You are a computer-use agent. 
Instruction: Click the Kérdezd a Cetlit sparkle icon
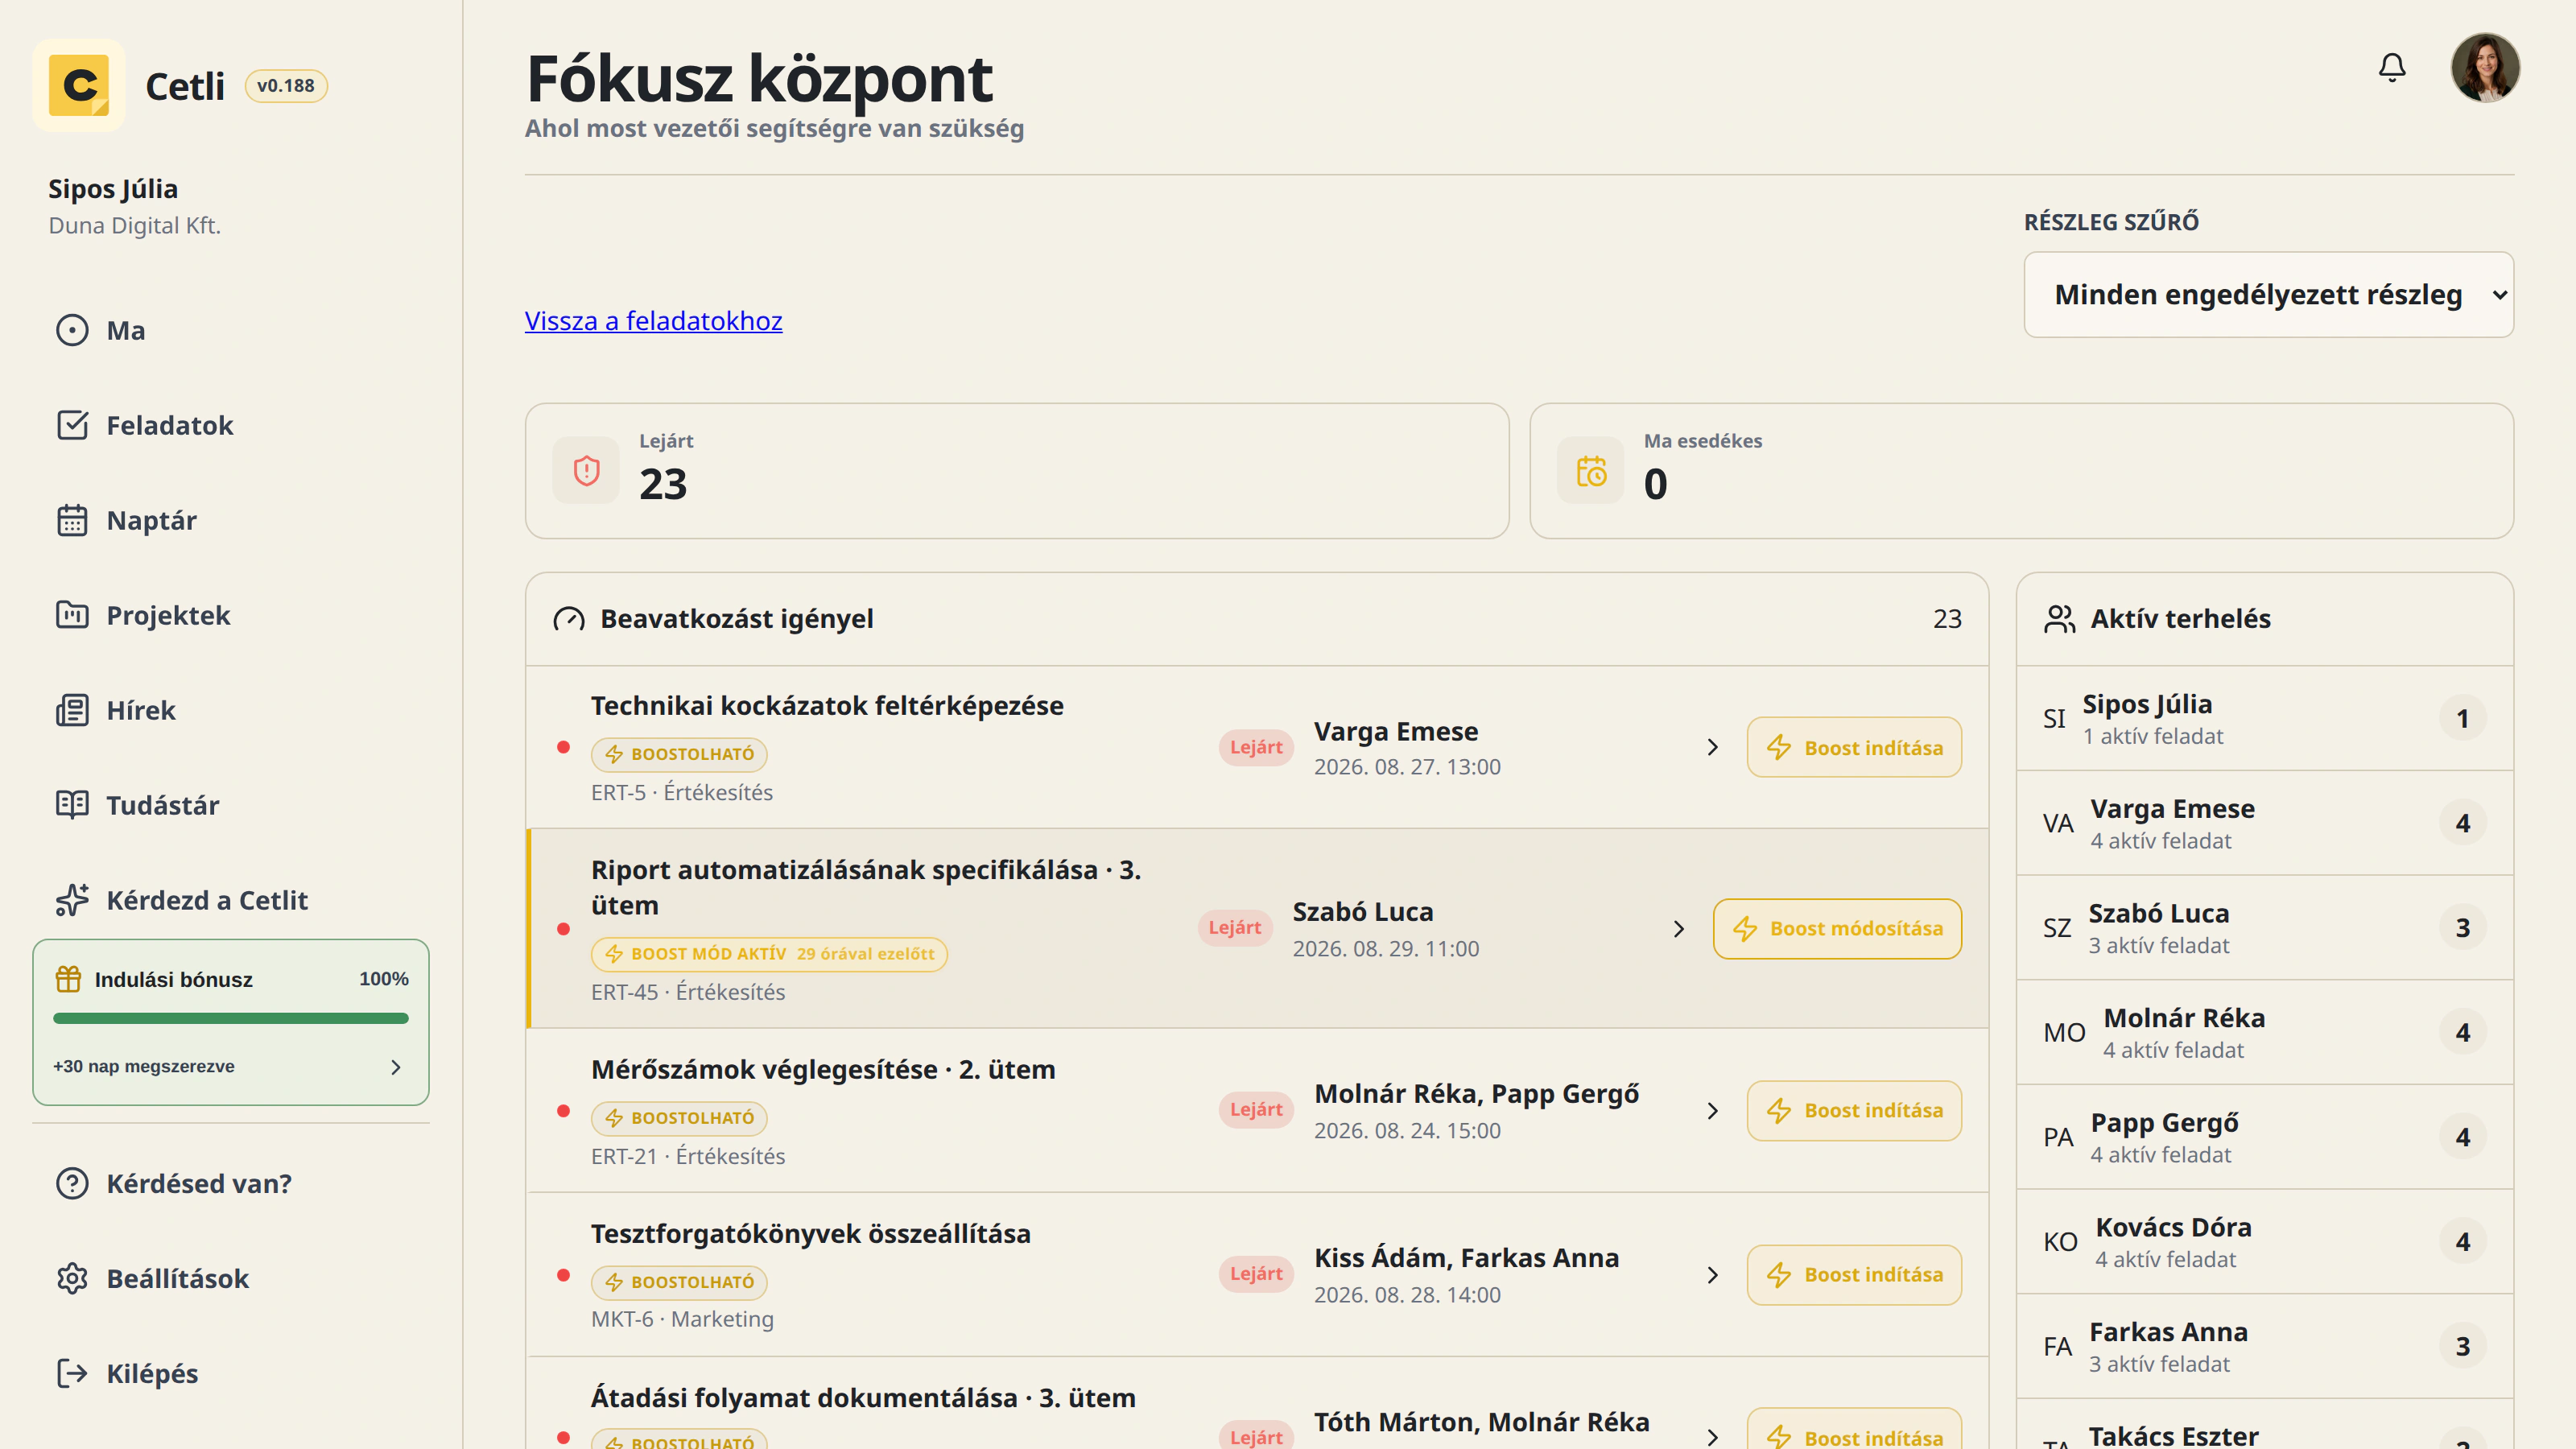[72, 900]
